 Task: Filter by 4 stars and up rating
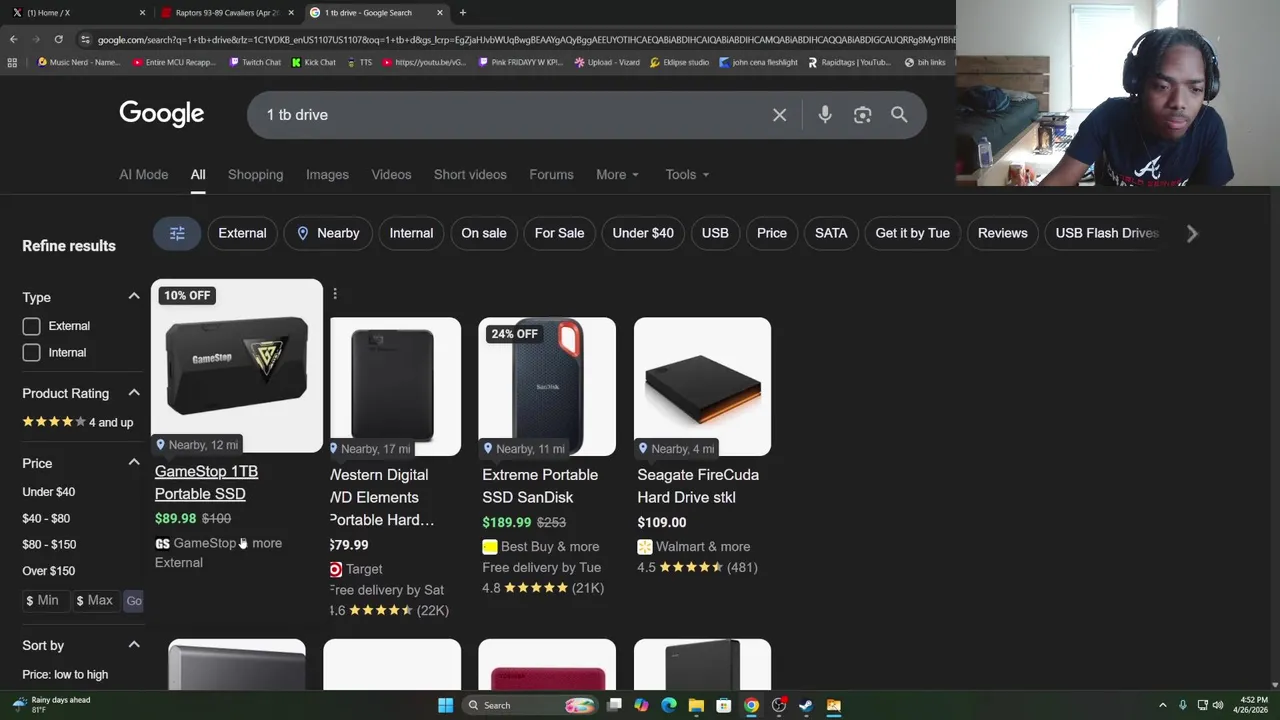77,422
